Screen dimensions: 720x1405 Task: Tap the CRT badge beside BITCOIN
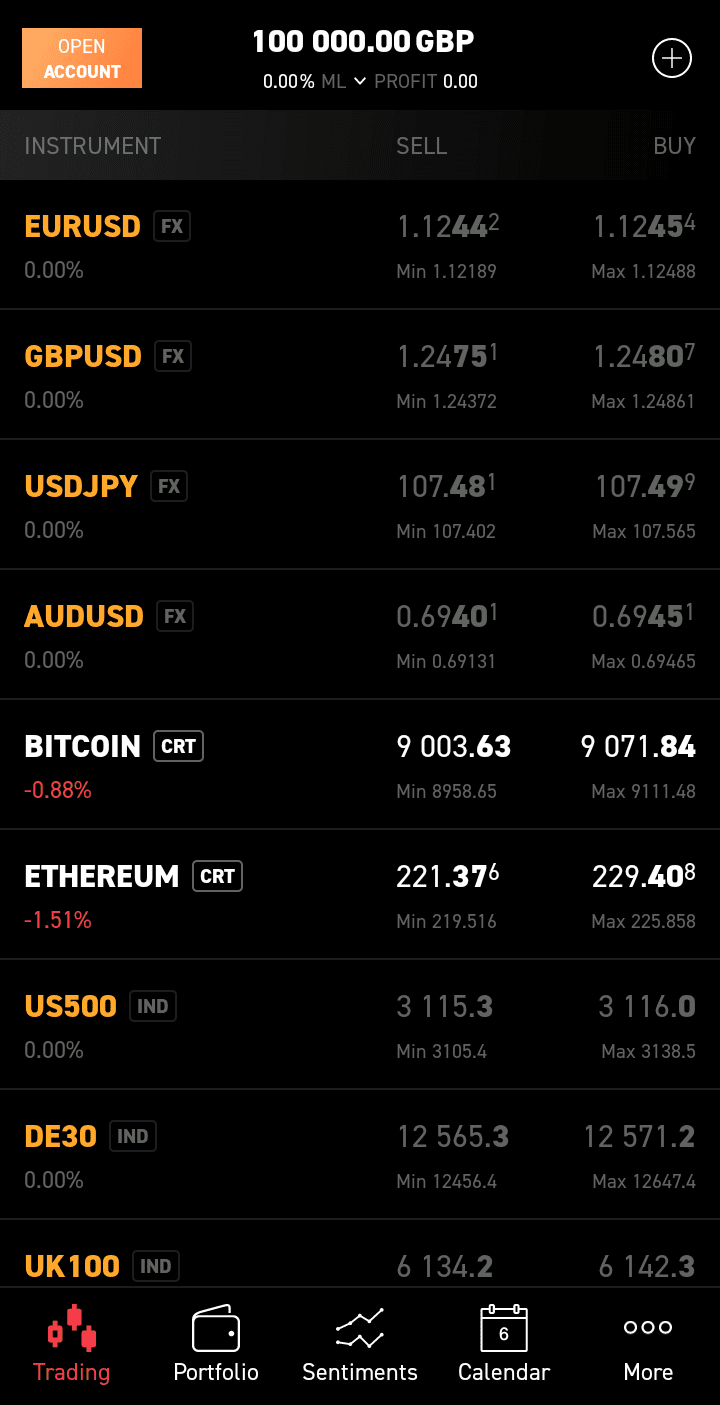click(x=178, y=746)
